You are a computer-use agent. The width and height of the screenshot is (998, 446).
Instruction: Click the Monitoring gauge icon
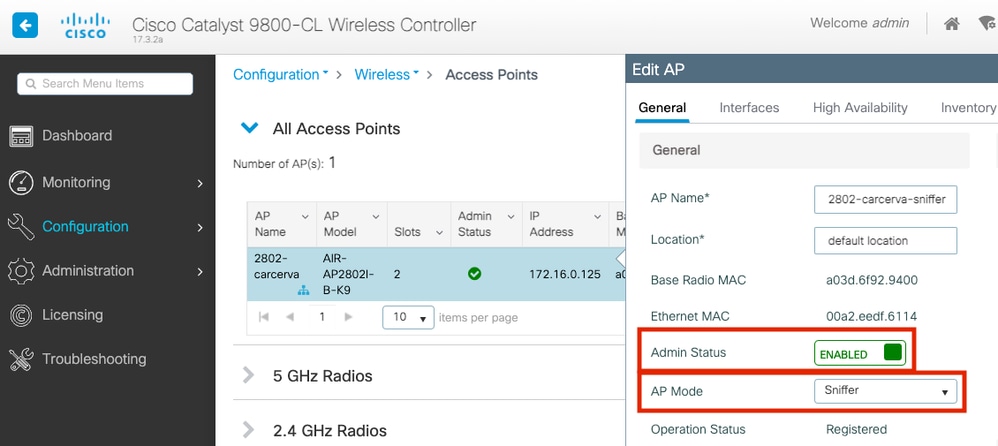click(20, 183)
